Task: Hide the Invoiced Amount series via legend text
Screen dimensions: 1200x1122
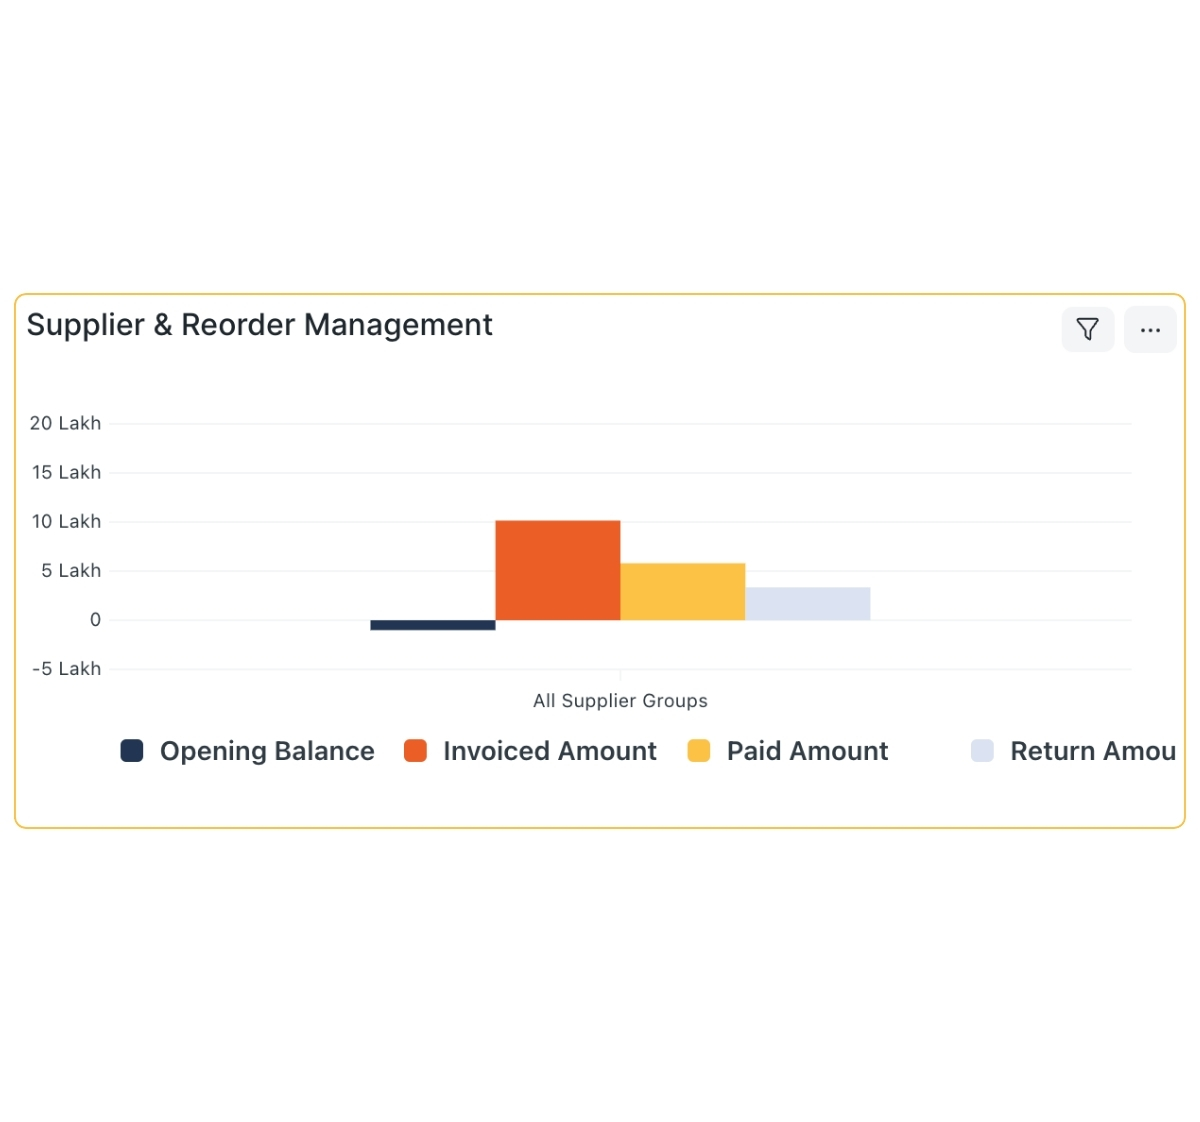Action: point(549,751)
